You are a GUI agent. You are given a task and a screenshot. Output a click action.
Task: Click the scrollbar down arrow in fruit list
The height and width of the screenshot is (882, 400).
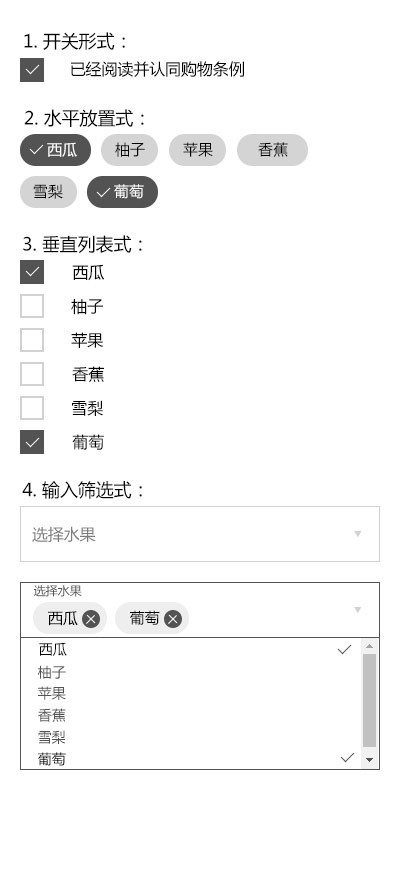tap(370, 759)
